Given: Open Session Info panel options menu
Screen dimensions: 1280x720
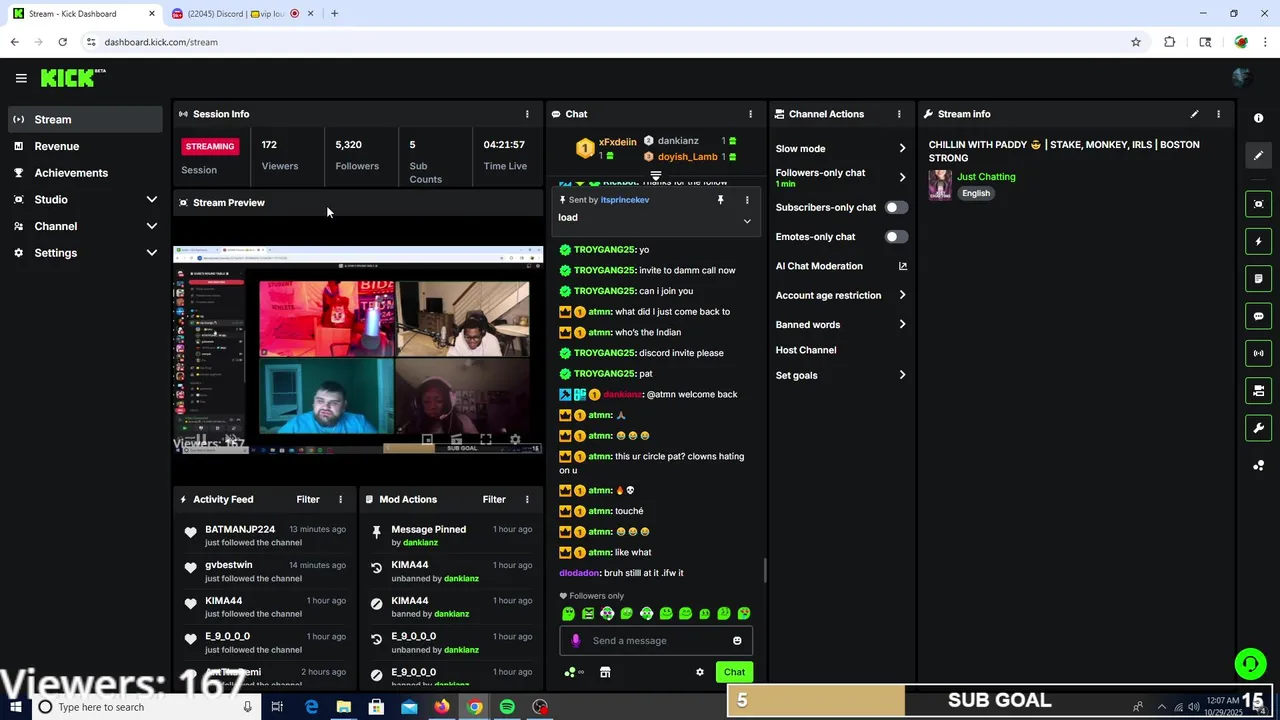Looking at the screenshot, I should pyautogui.click(x=527, y=114).
